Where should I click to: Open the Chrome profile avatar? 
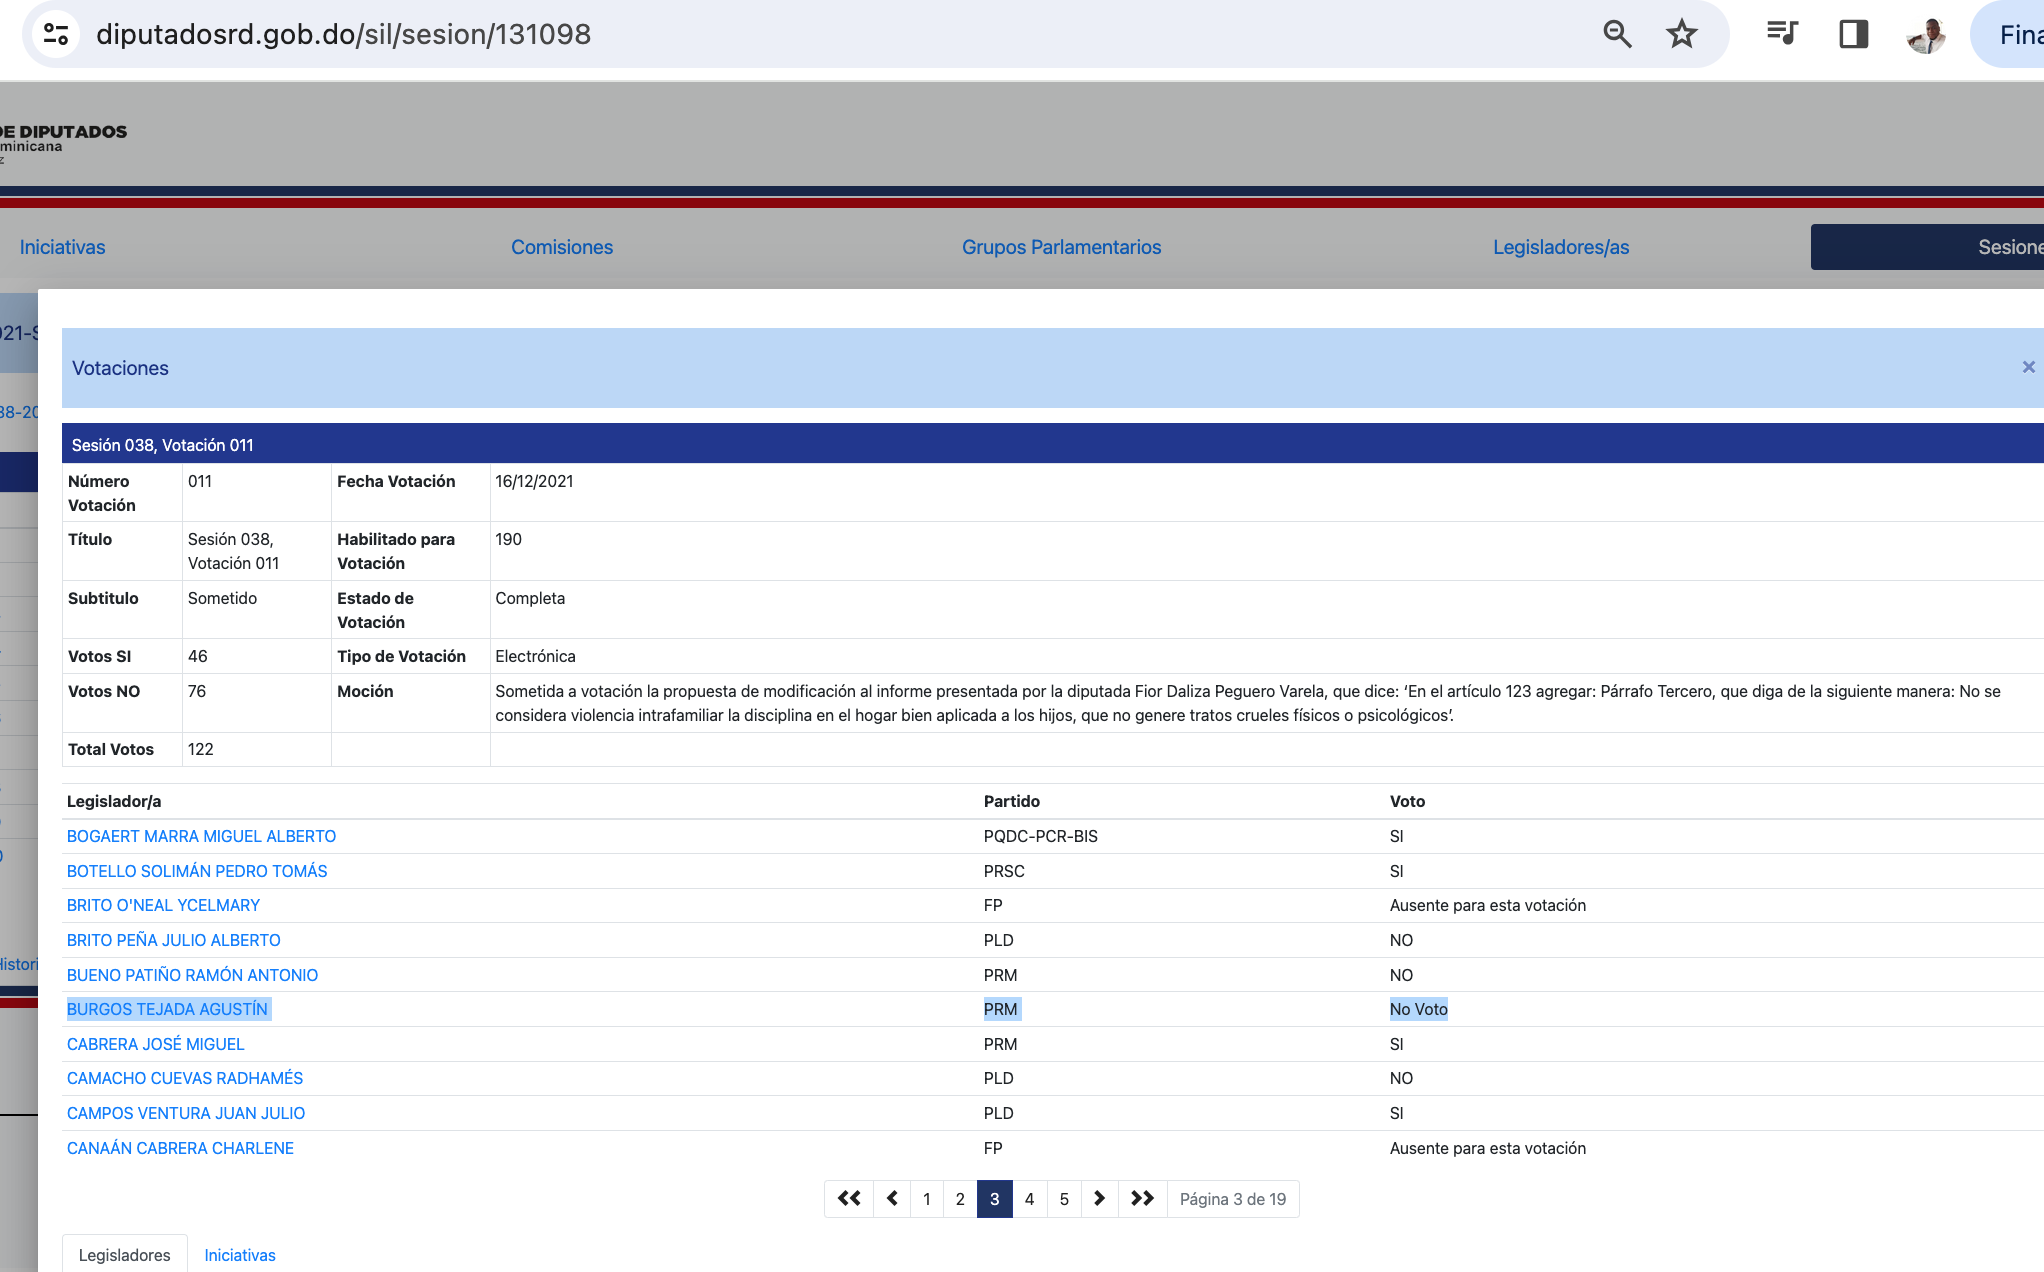coord(1926,34)
